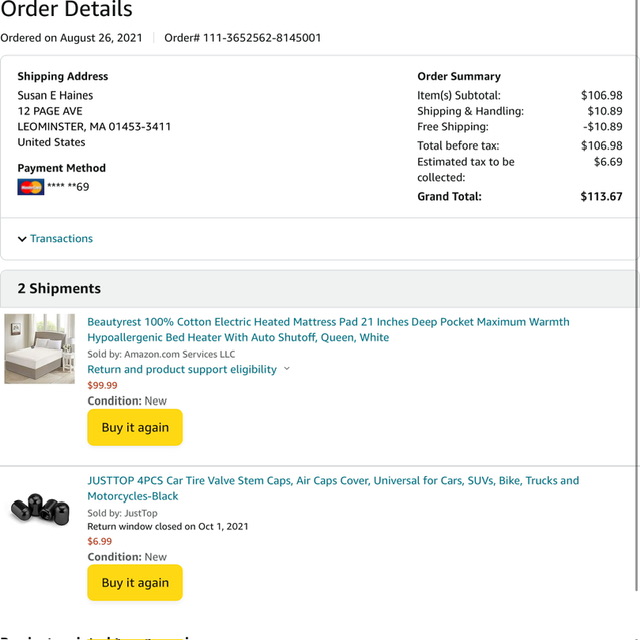Click the masked card number ending 69
The height and width of the screenshot is (640, 640).
[68, 187]
